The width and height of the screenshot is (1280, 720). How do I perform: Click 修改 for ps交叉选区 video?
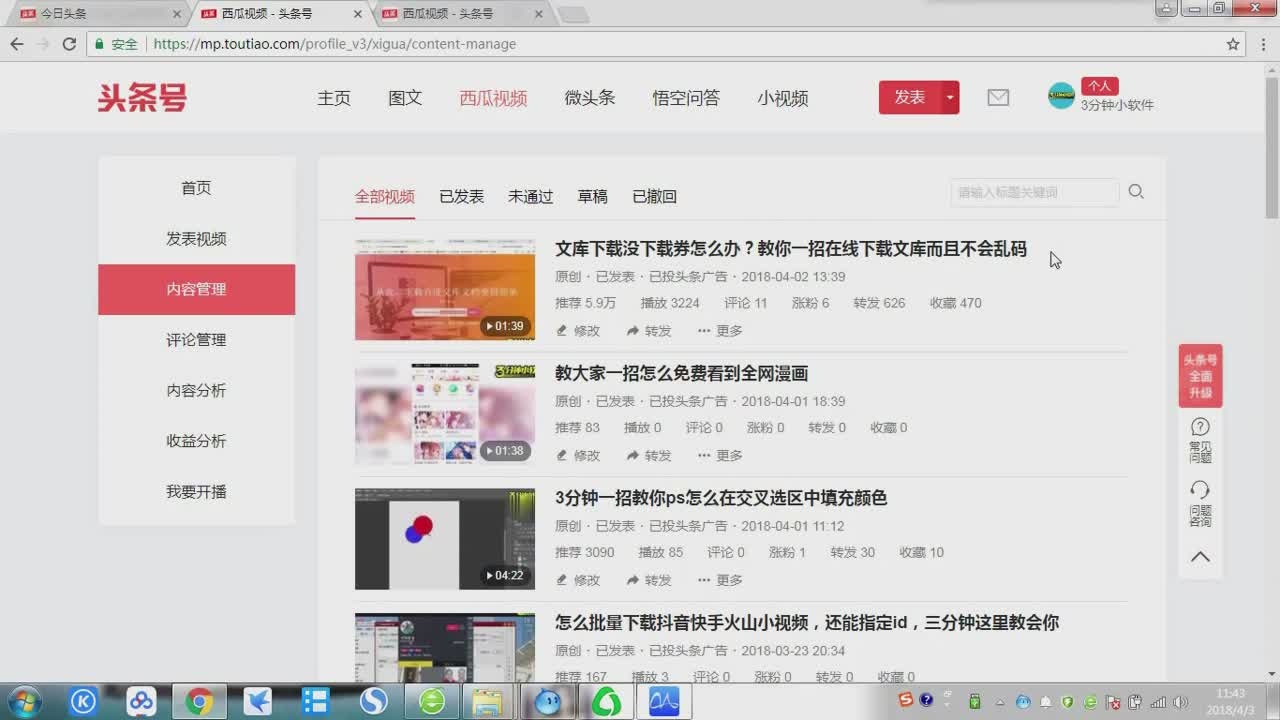coord(578,580)
